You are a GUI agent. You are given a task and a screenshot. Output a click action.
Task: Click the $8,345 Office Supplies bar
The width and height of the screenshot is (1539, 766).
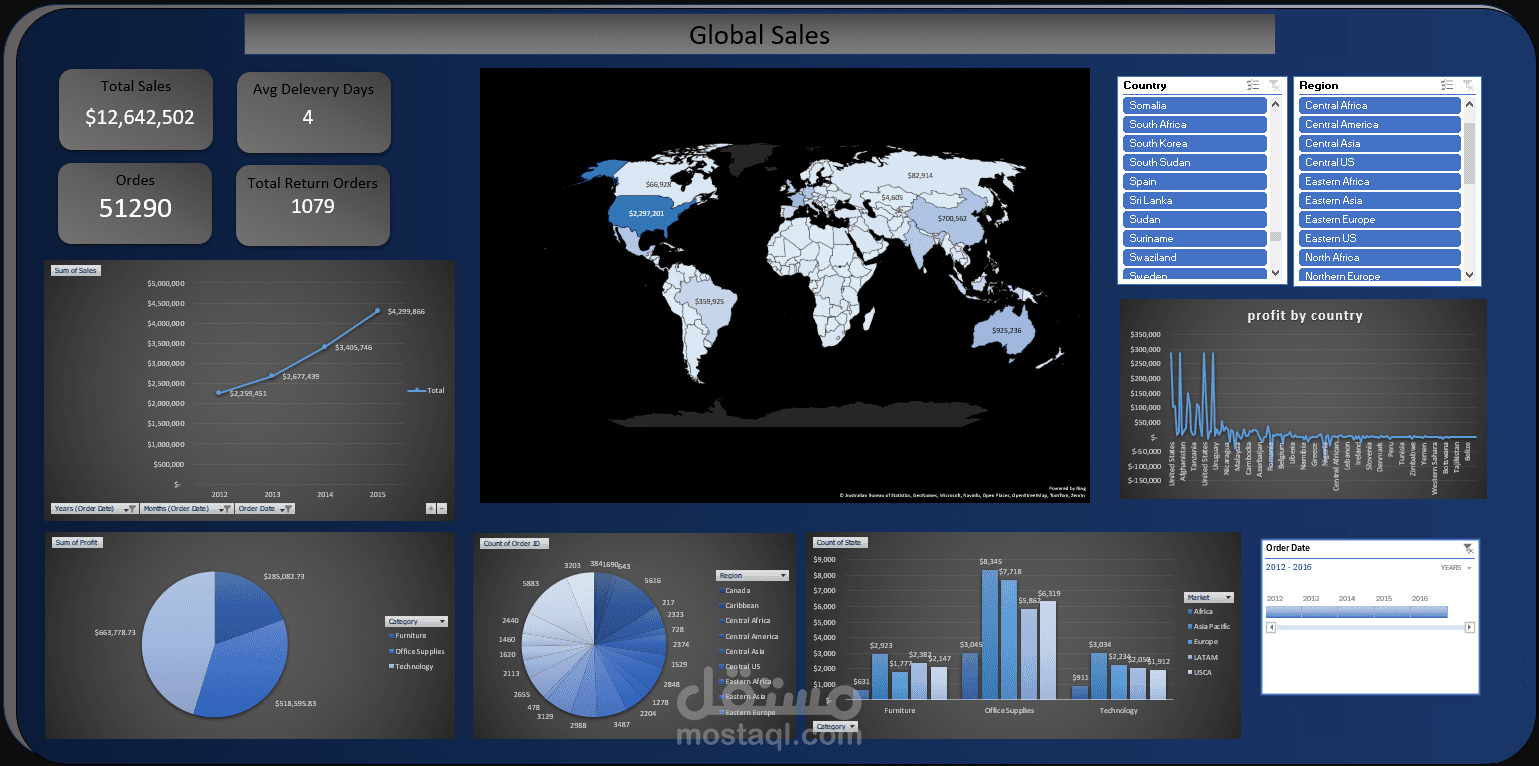pyautogui.click(x=990, y=634)
